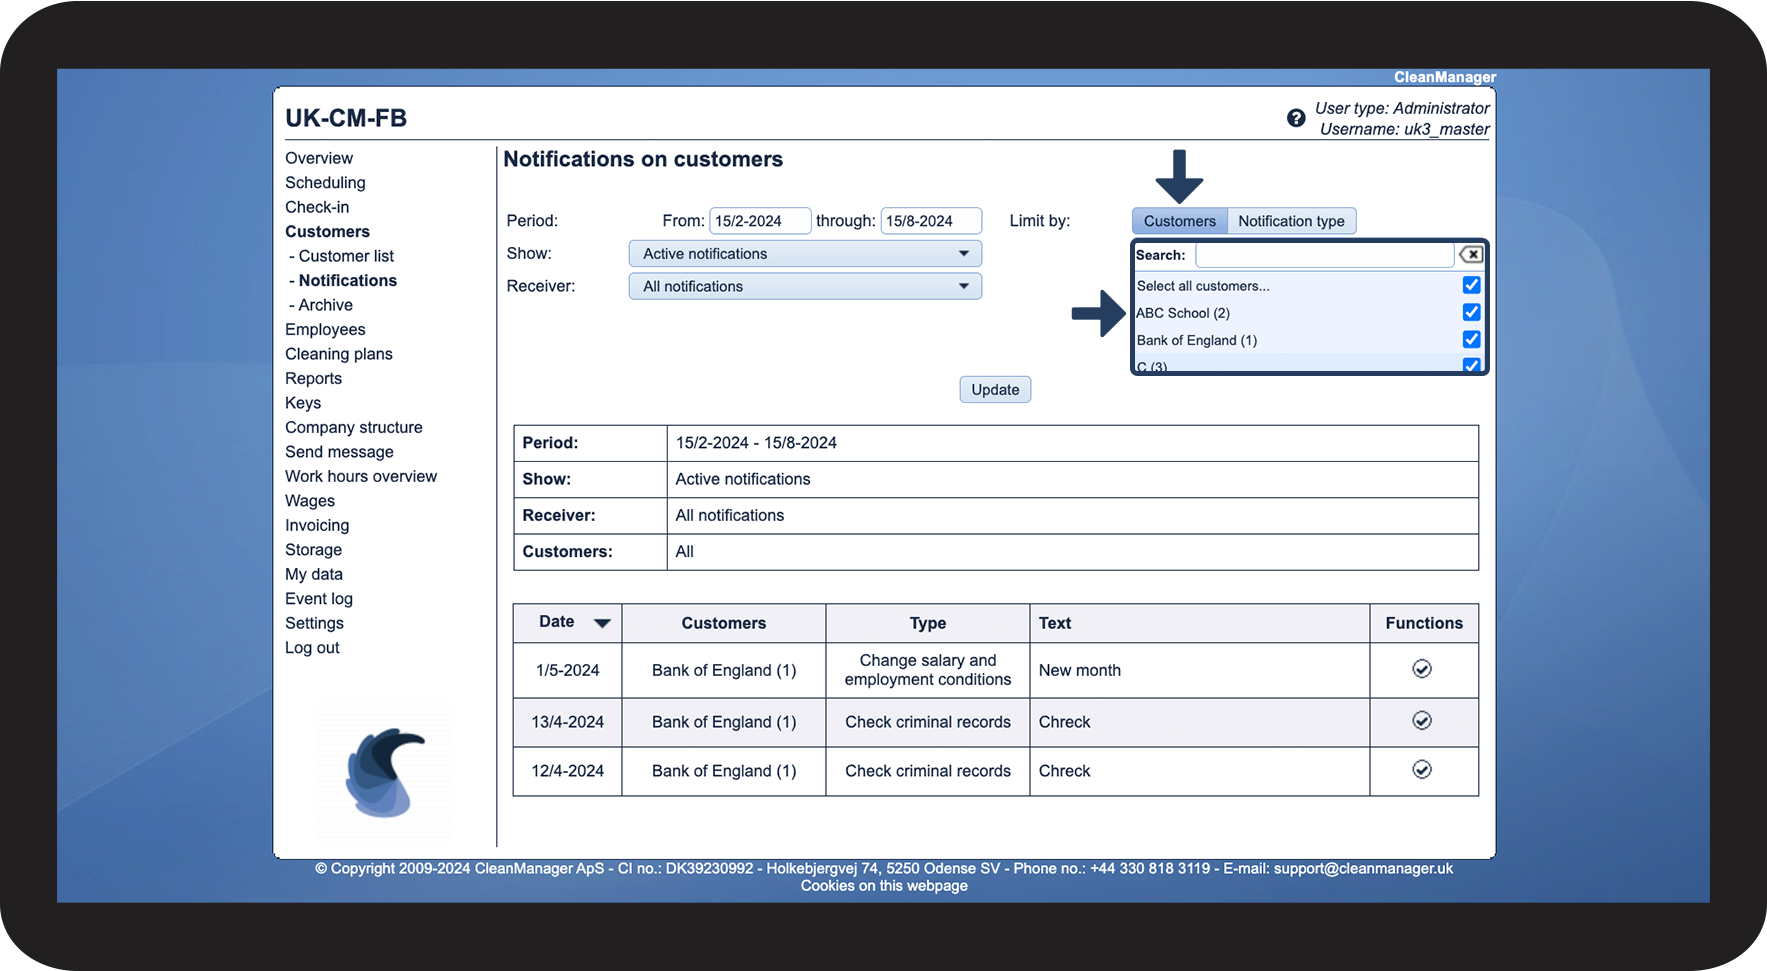Mark the 13/4-2024 notification as done

pyautogui.click(x=1422, y=721)
